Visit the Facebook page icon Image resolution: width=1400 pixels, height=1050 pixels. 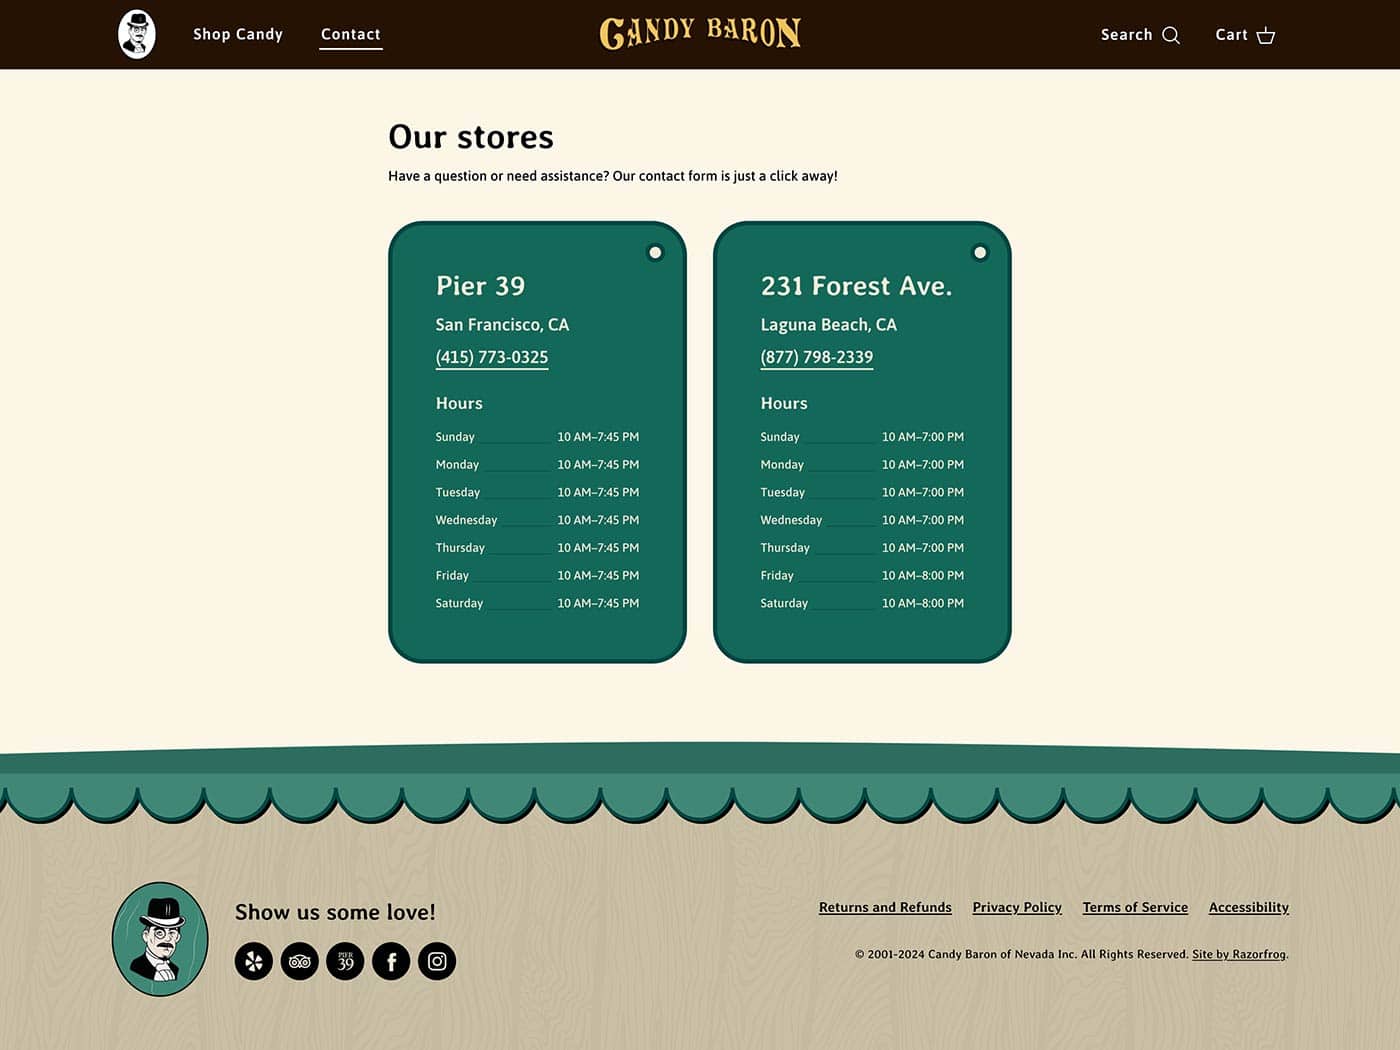pos(391,961)
